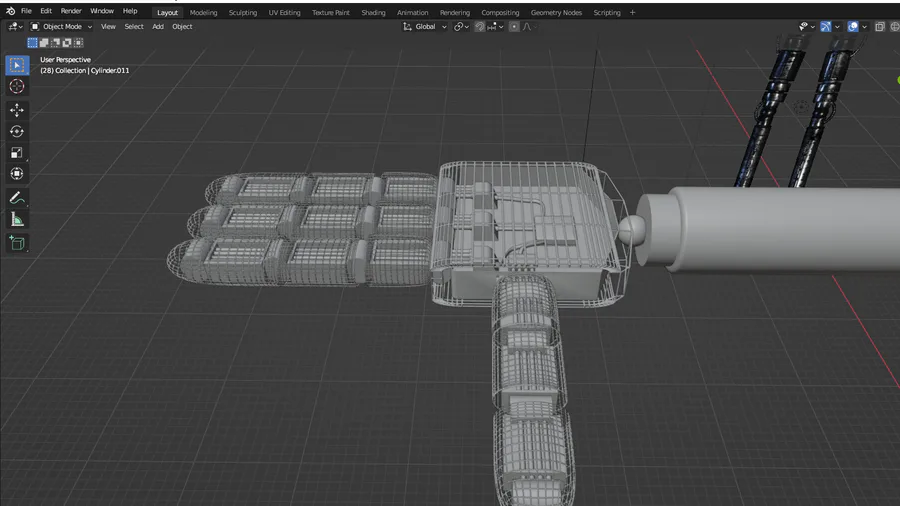Expand gizmo options dropdown arrow

(x=837, y=26)
